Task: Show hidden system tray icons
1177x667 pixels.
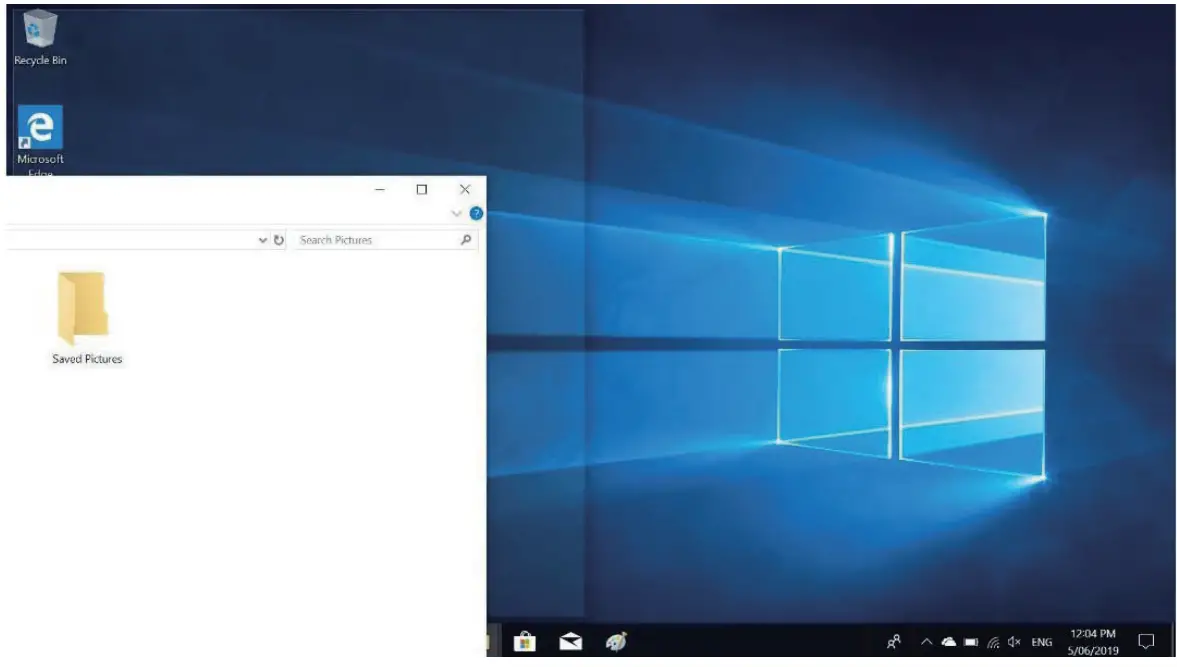Action: (925, 641)
